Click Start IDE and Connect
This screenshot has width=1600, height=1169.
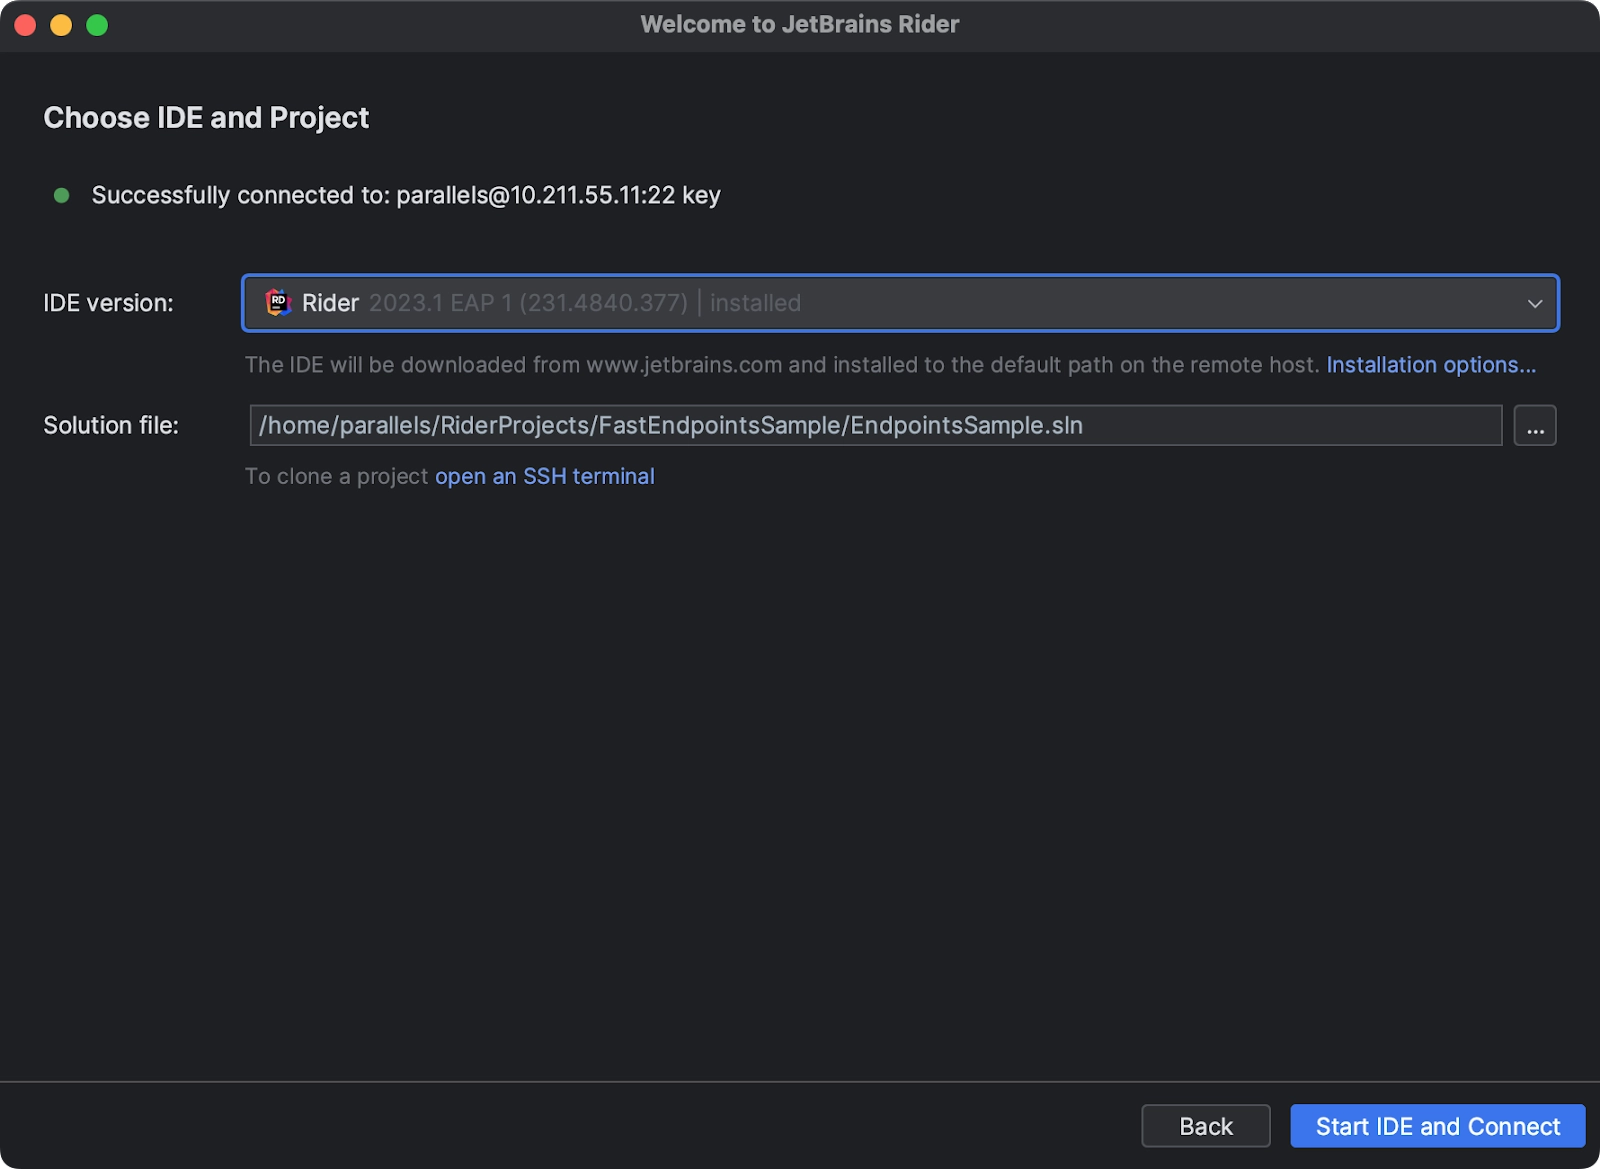[1438, 1126]
